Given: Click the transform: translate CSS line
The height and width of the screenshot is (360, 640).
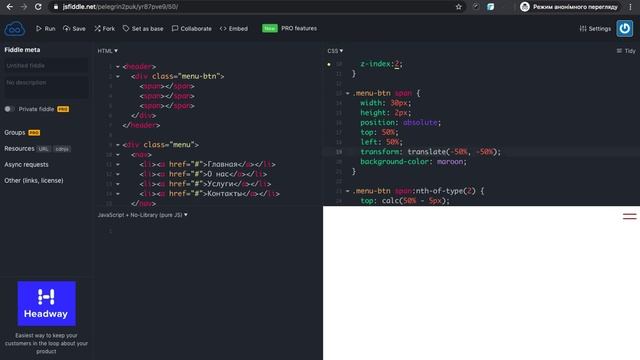Looking at the screenshot, I should [x=430, y=152].
